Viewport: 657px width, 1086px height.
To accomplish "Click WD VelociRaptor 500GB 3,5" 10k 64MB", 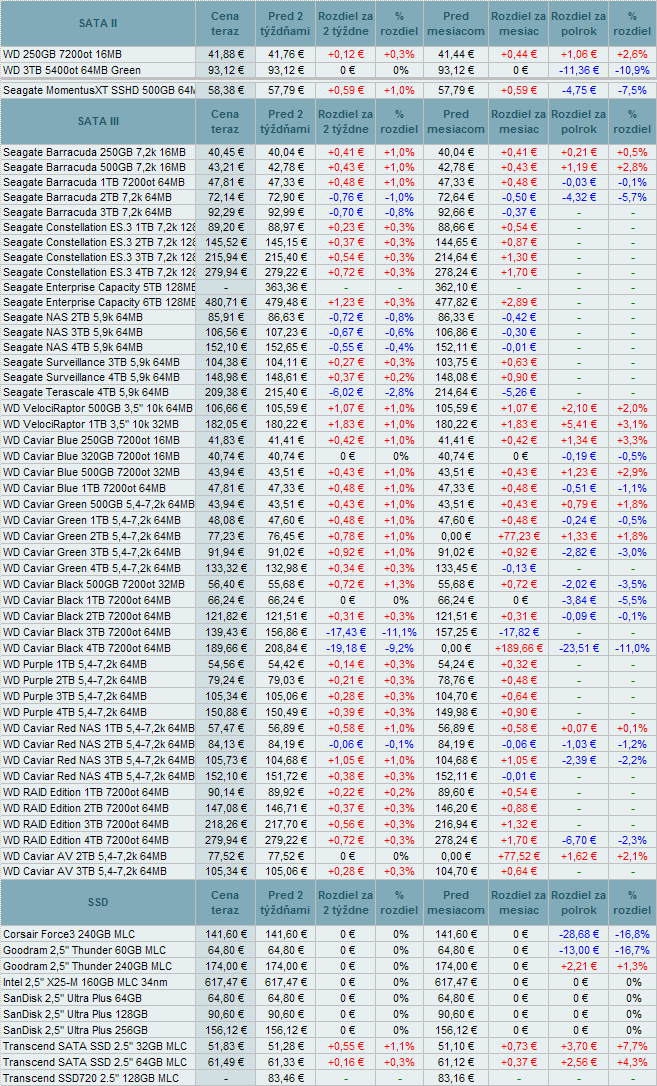I will [98, 409].
